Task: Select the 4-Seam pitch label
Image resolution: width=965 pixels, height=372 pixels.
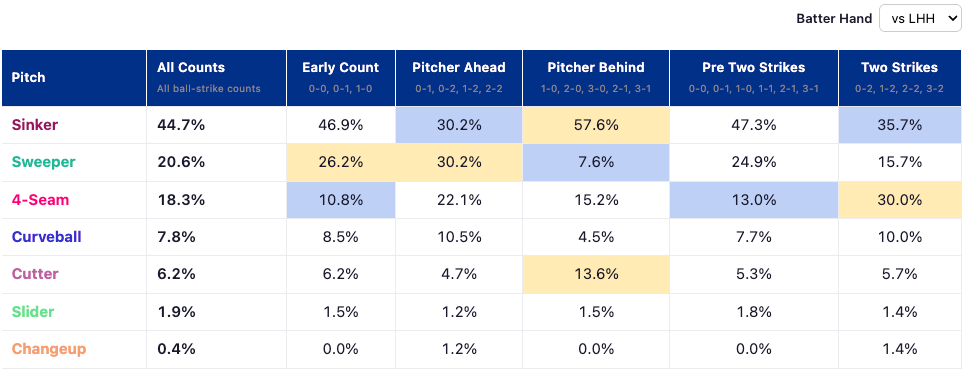Action: tap(41, 200)
